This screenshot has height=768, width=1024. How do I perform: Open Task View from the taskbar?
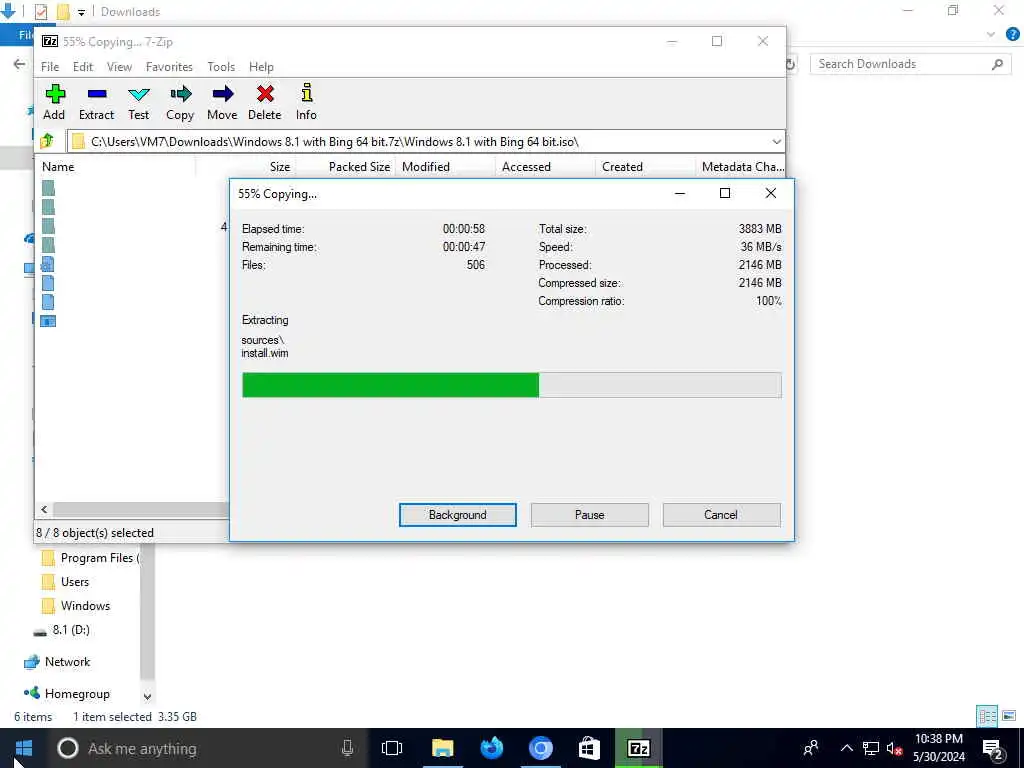(x=392, y=748)
